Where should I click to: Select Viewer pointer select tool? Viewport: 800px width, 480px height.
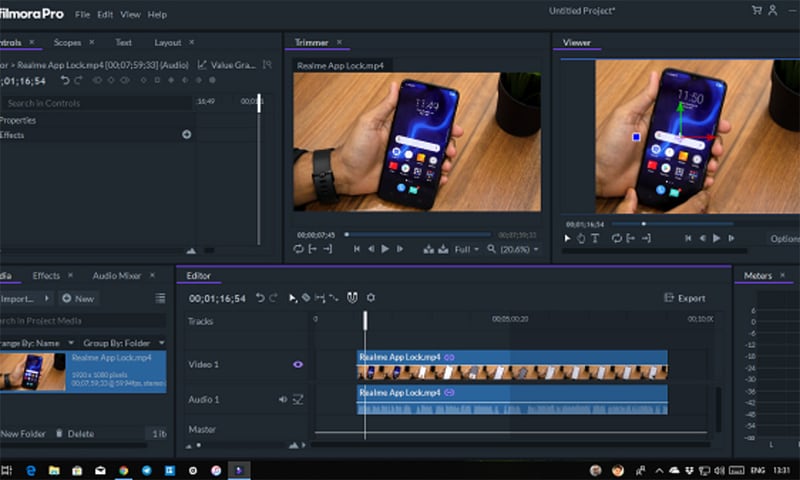[567, 238]
